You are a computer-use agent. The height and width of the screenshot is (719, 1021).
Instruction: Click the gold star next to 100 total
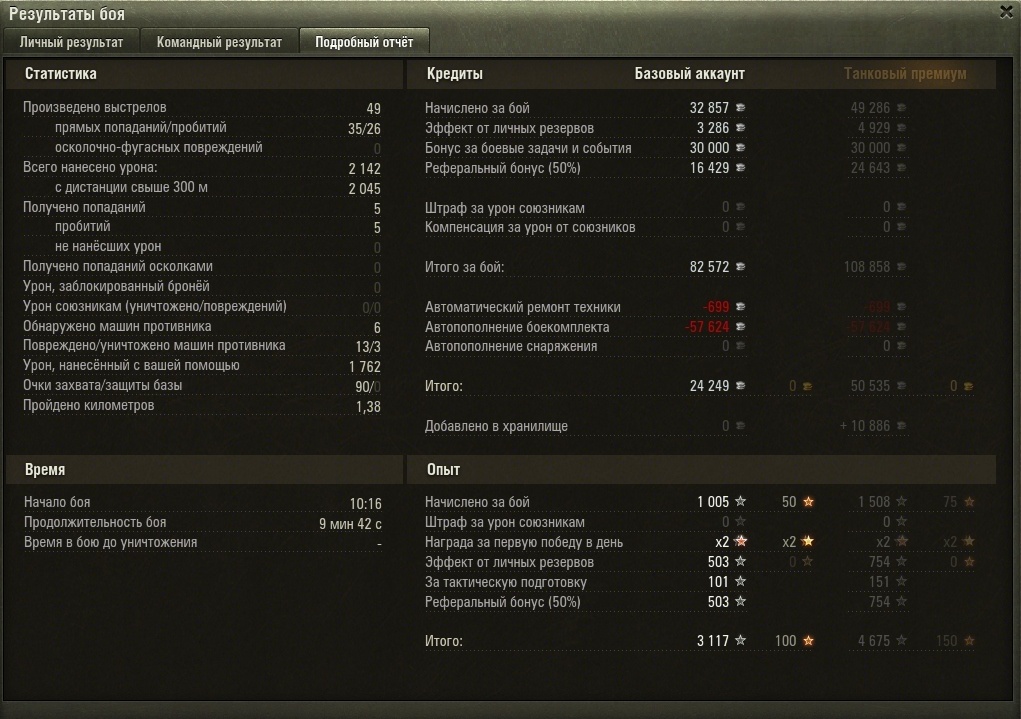coord(808,641)
